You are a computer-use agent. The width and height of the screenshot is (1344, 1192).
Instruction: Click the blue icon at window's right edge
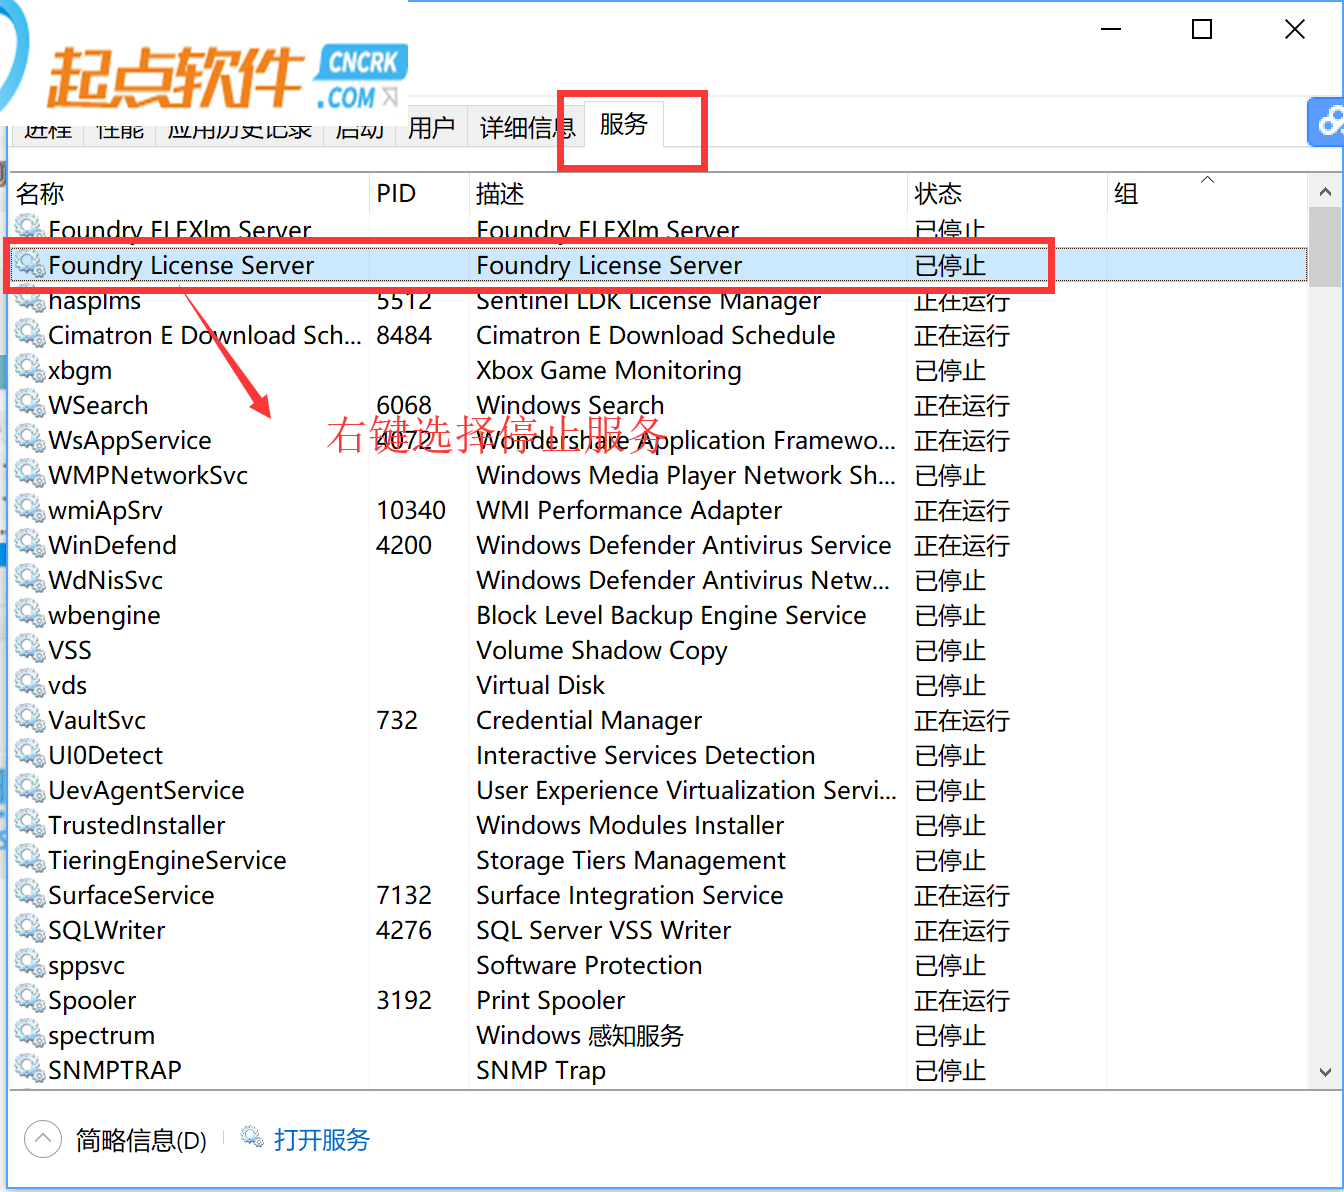1326,122
